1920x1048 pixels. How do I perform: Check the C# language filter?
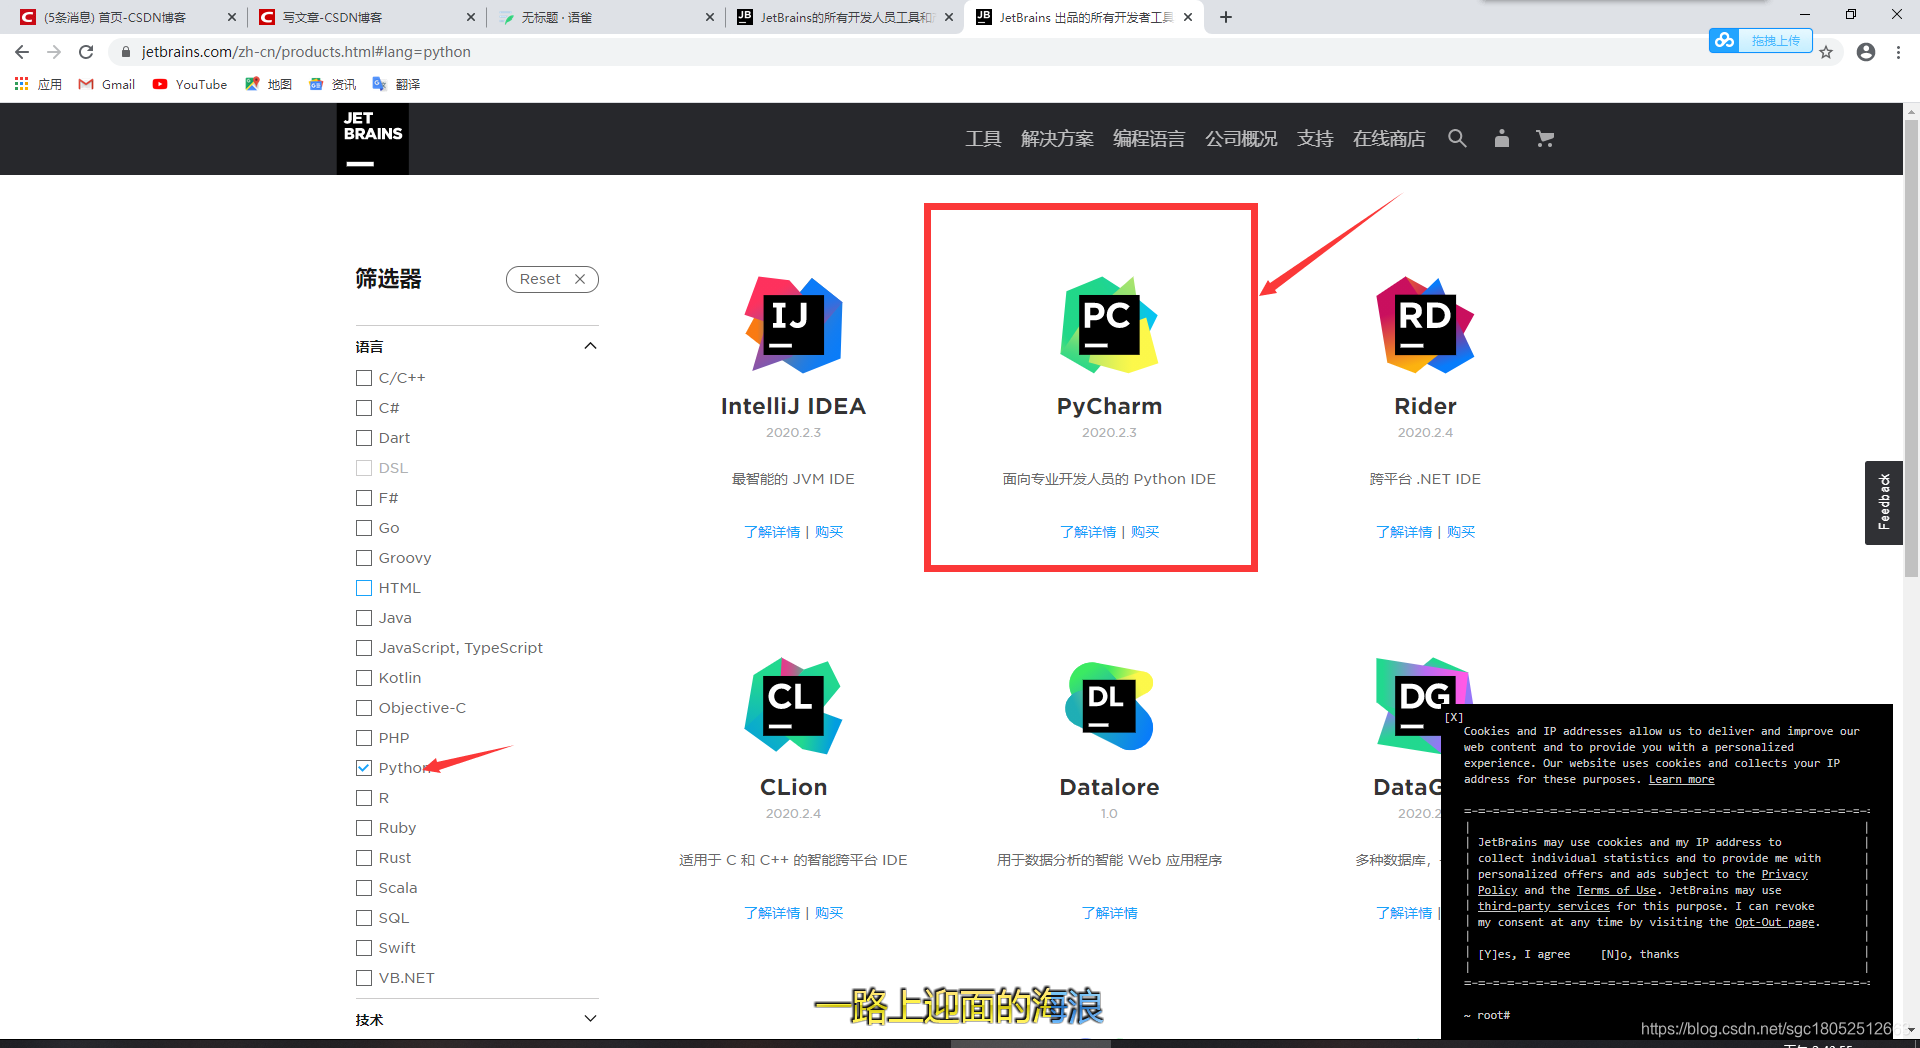pyautogui.click(x=364, y=408)
